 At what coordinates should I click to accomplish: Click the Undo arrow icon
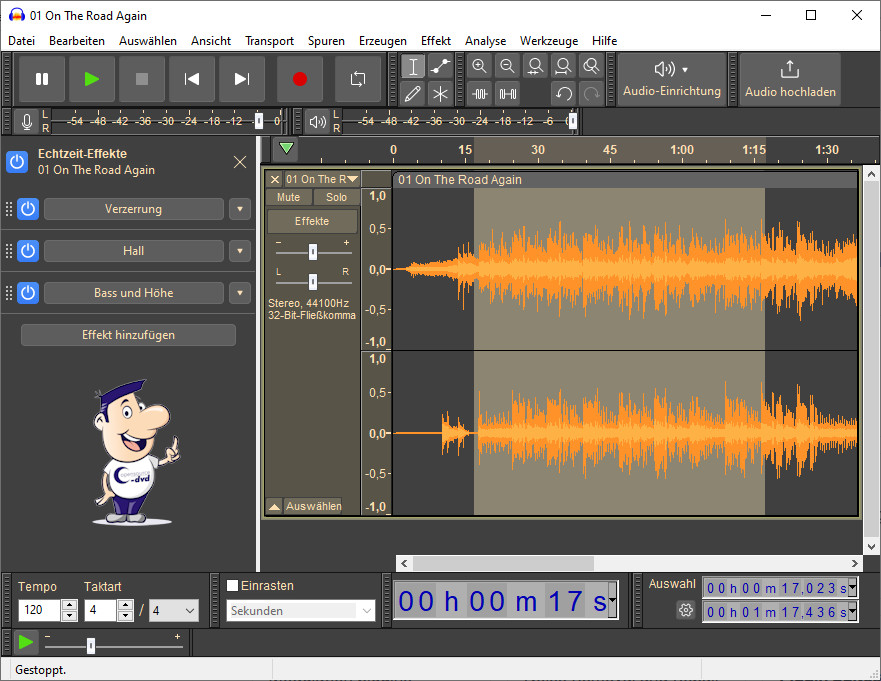click(564, 94)
